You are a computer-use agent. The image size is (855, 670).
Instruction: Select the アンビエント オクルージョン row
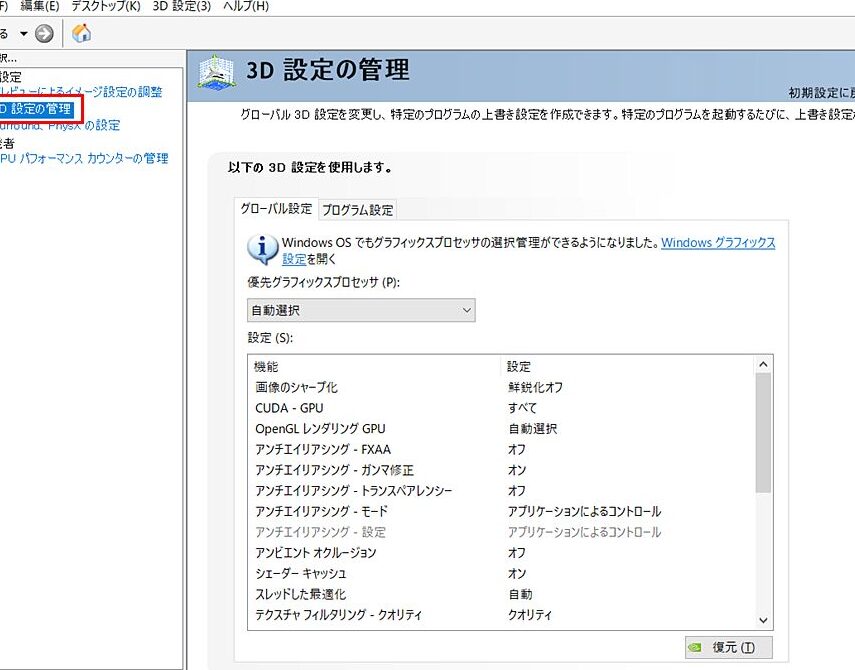coord(502,553)
